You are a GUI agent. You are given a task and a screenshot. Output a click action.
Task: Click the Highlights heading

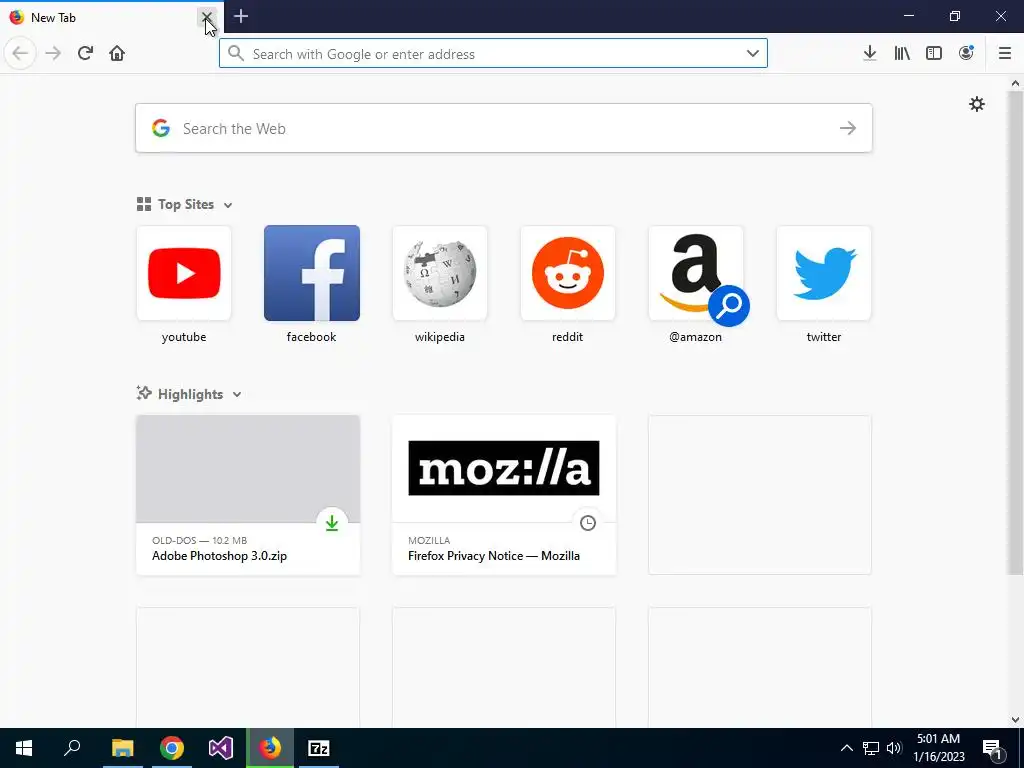190,394
